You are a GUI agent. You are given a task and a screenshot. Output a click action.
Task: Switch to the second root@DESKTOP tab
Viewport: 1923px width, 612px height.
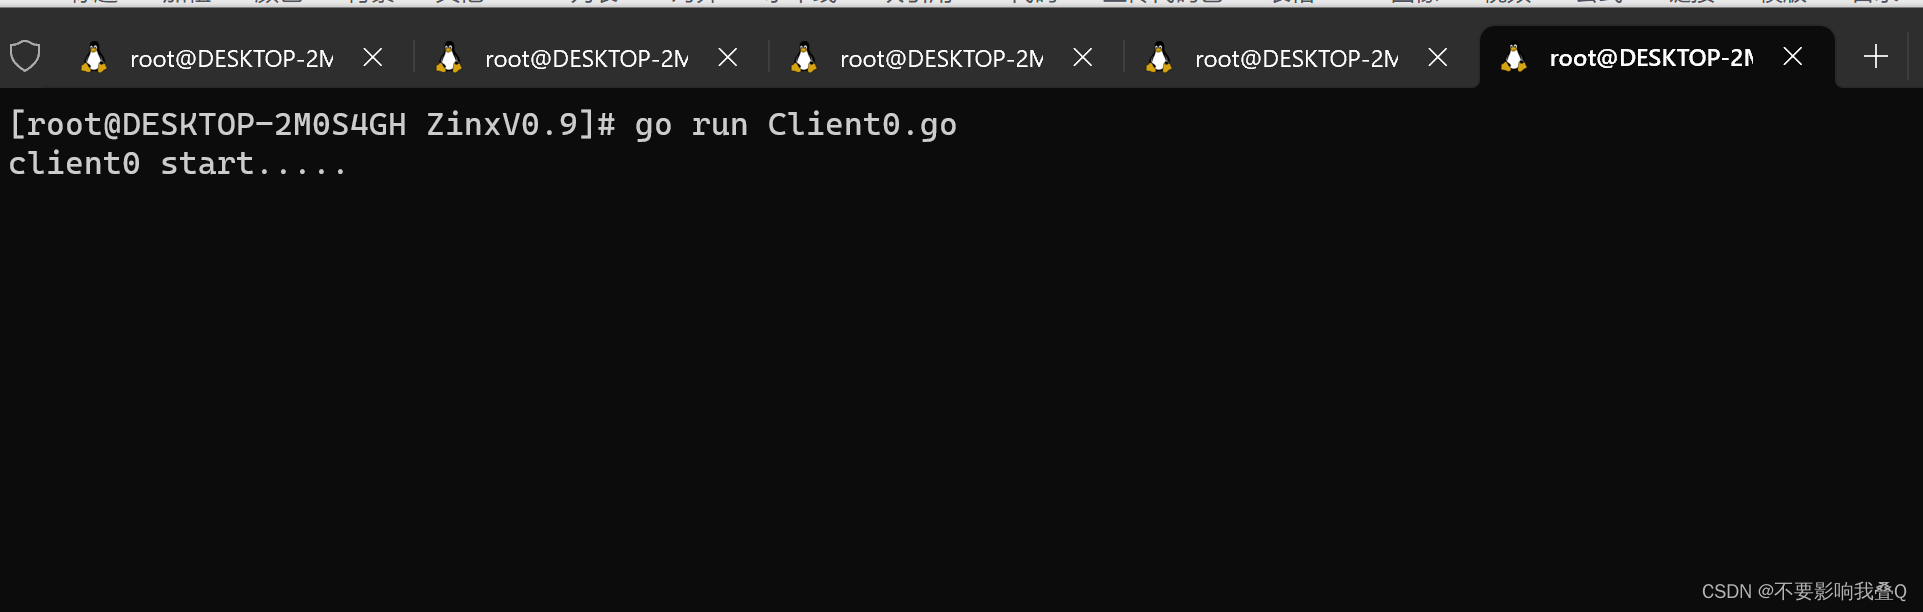(x=585, y=57)
